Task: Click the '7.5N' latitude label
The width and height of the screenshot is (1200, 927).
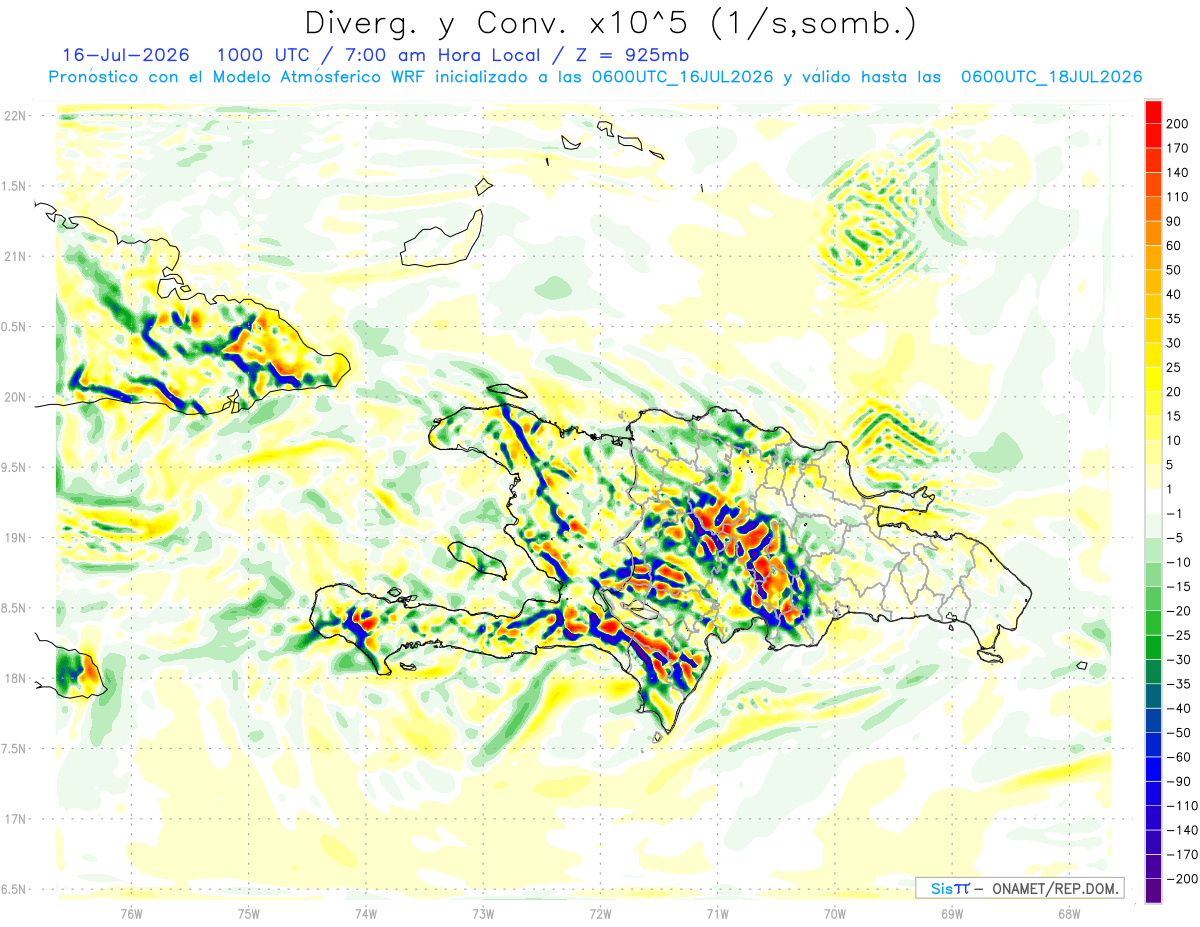Action: point(13,748)
